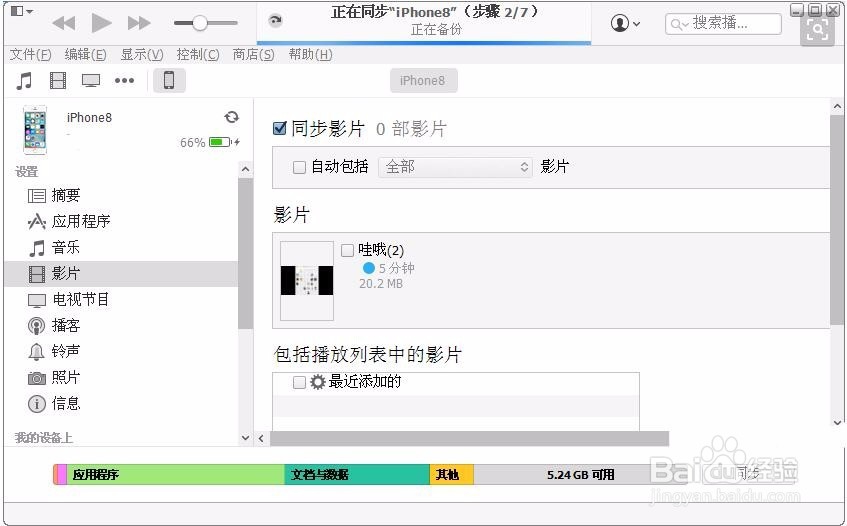Screen dimensions: 847x526
Task: Click the blue unwatched dot by 5 分钟
Action: click(x=368, y=268)
